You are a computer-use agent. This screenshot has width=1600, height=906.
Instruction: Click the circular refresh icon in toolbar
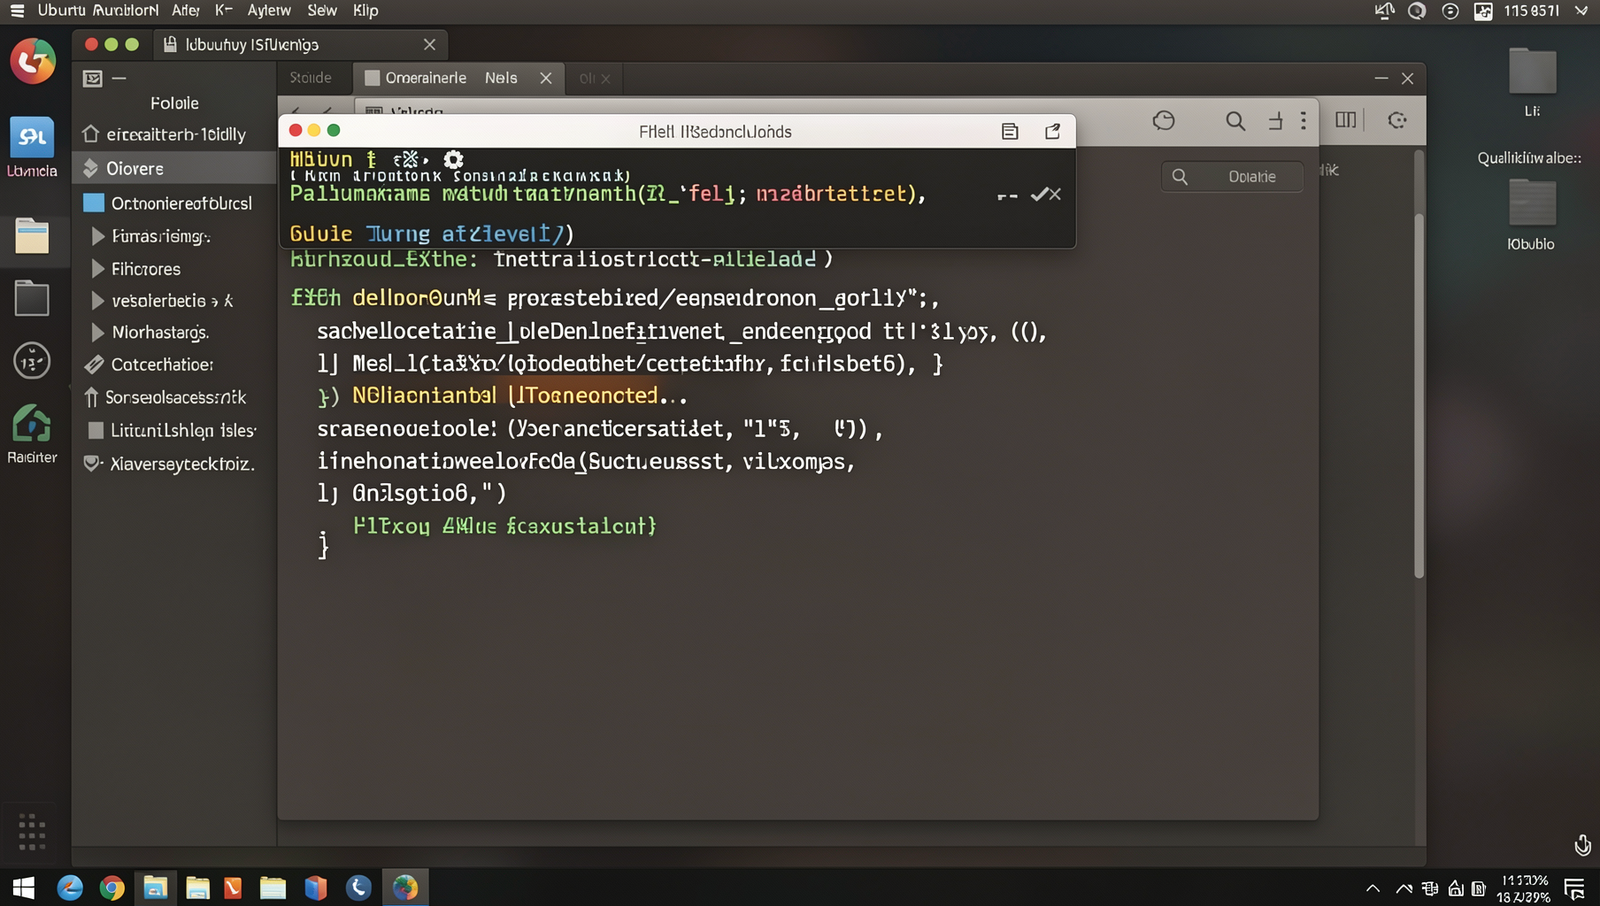[1398, 120]
